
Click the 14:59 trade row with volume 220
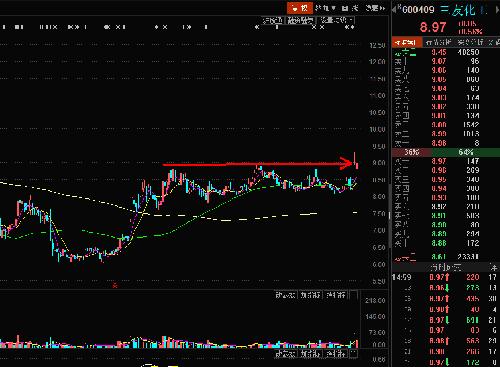coord(446,277)
